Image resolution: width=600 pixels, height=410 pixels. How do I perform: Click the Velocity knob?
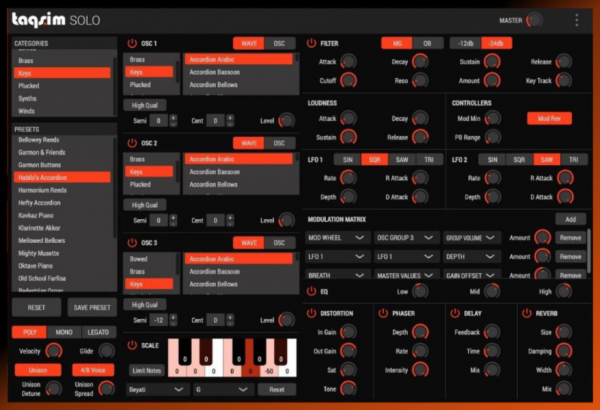(54, 351)
